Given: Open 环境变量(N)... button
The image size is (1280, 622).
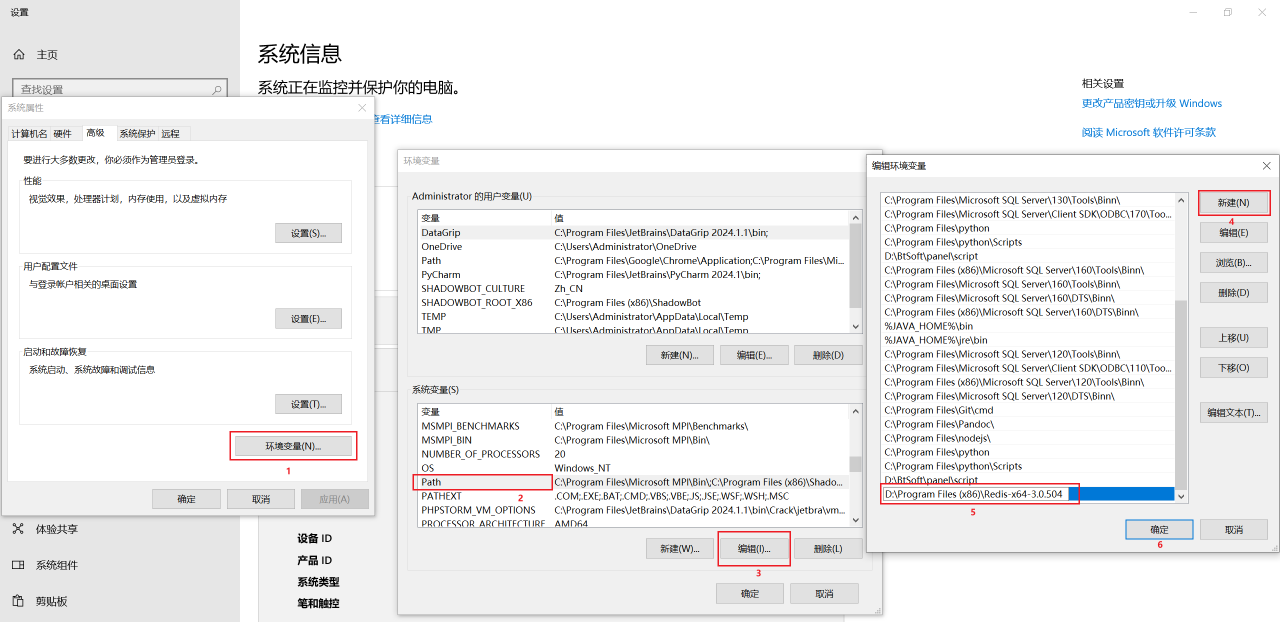Looking at the screenshot, I should [293, 446].
